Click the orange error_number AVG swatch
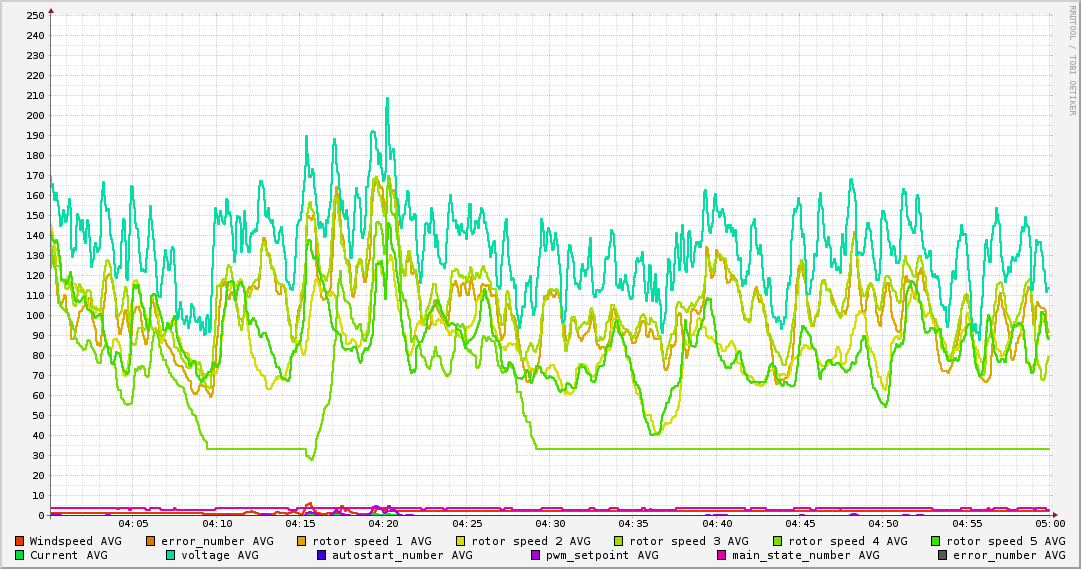Screen dimensions: 1081x569 (x=151, y=541)
